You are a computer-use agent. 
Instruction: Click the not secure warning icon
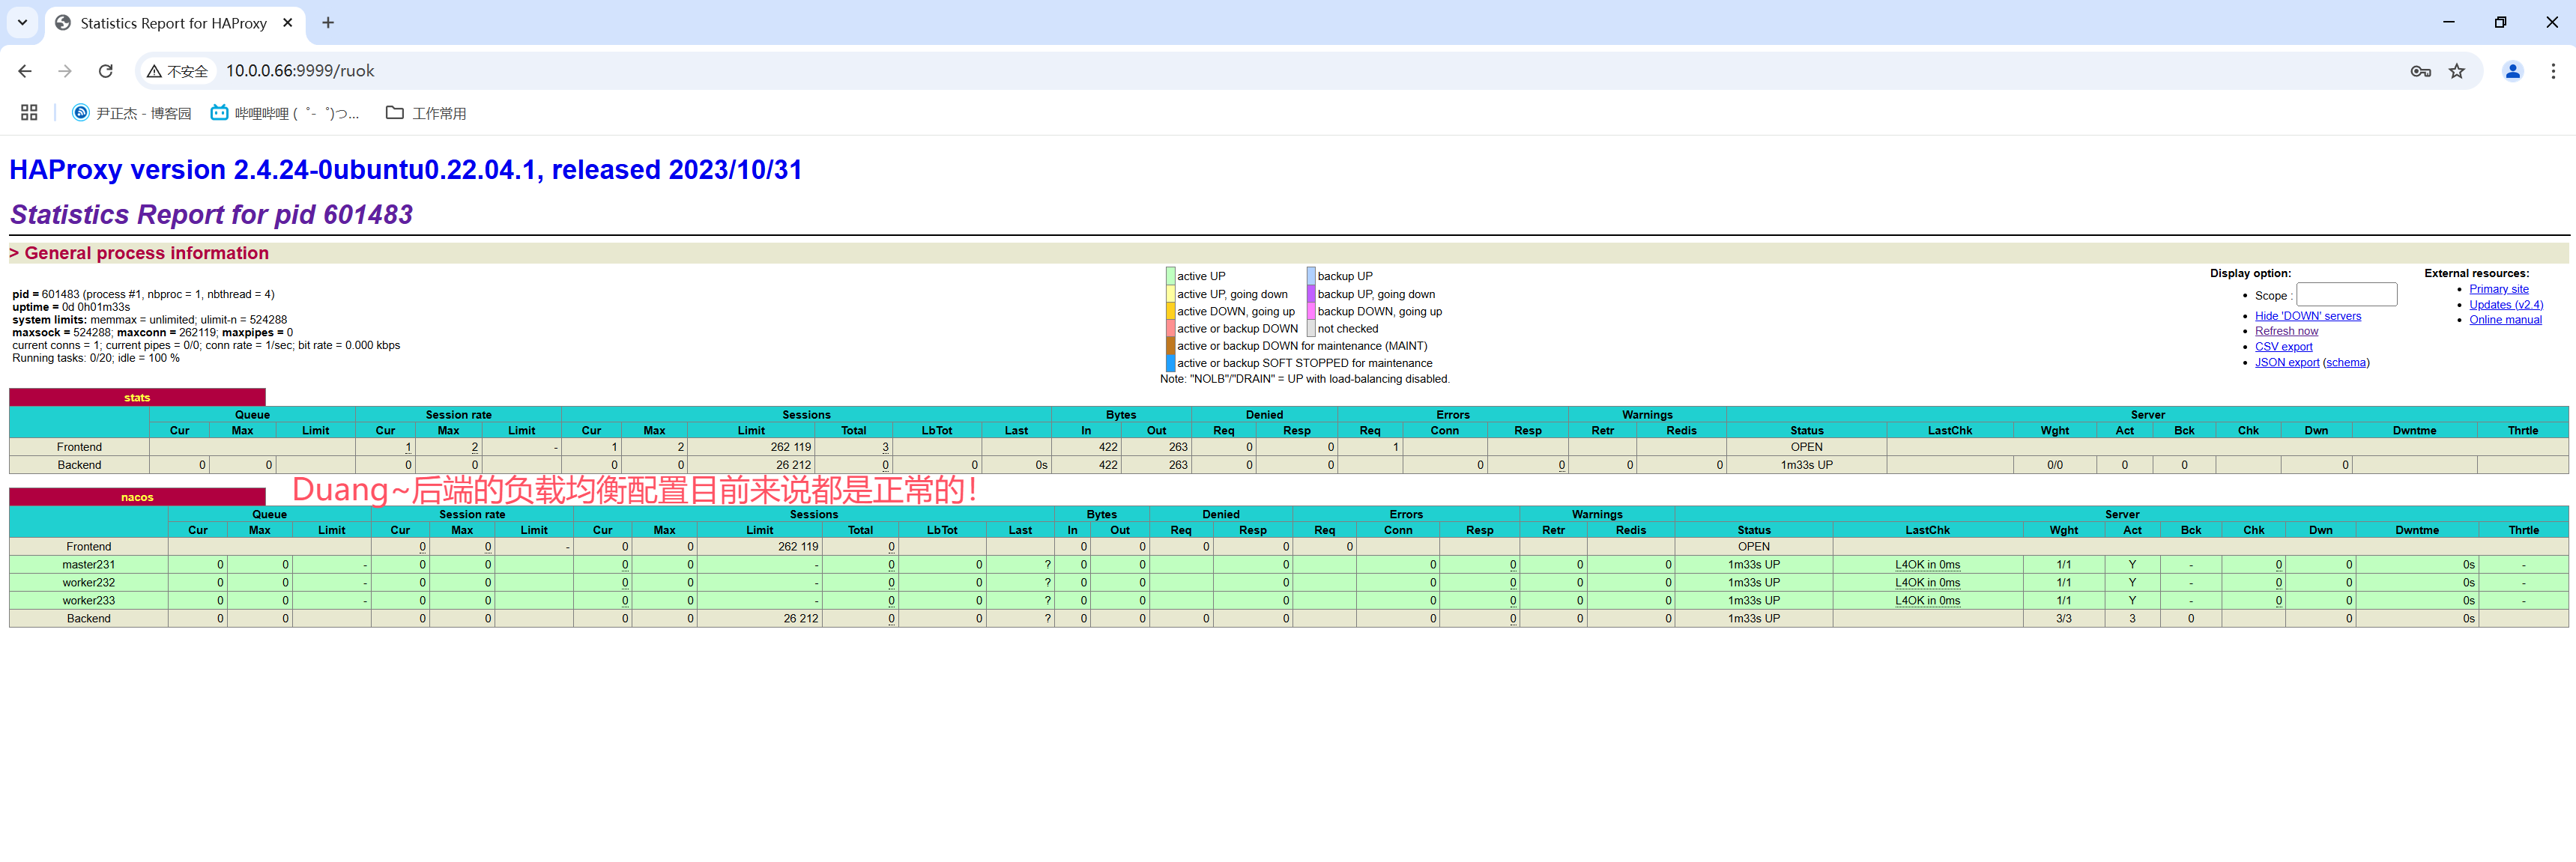pos(154,71)
